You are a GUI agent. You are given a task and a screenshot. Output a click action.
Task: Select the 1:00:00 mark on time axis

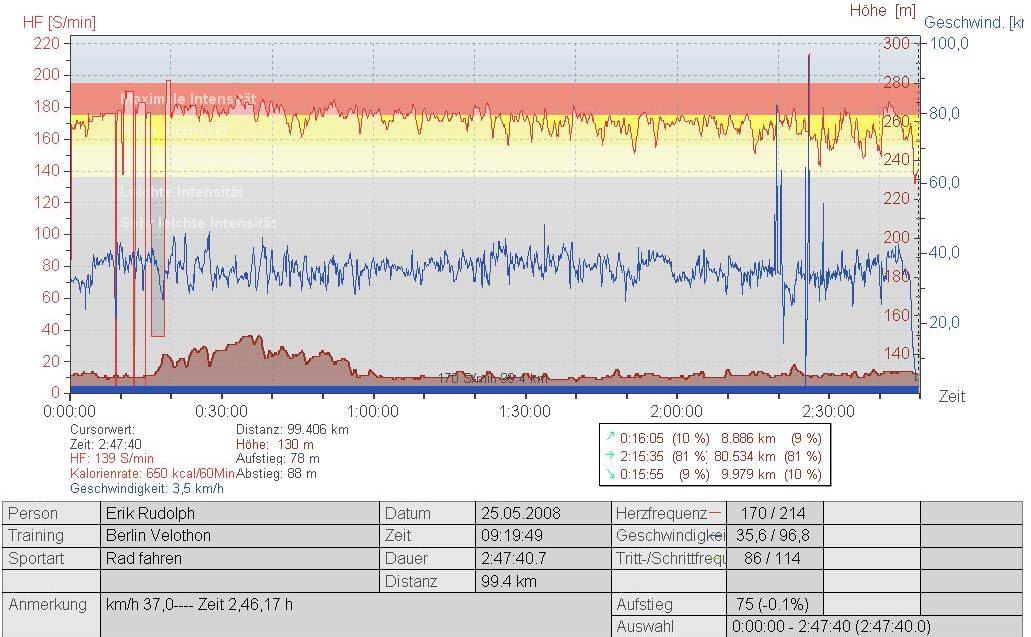[373, 411]
